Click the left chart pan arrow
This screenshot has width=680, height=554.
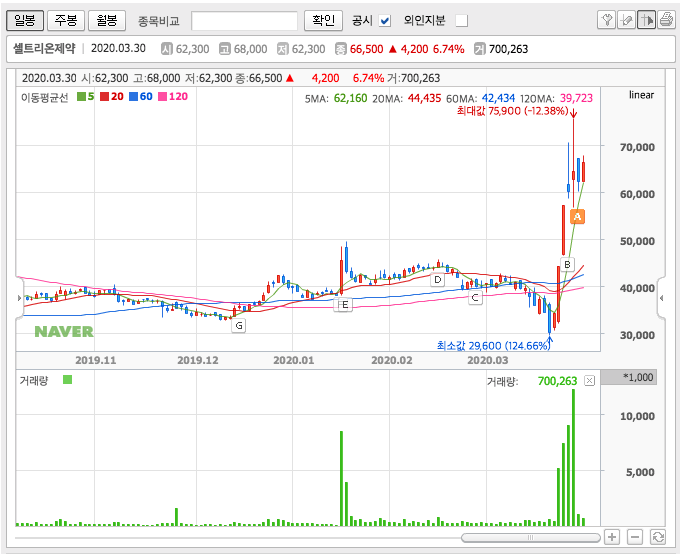point(19,298)
